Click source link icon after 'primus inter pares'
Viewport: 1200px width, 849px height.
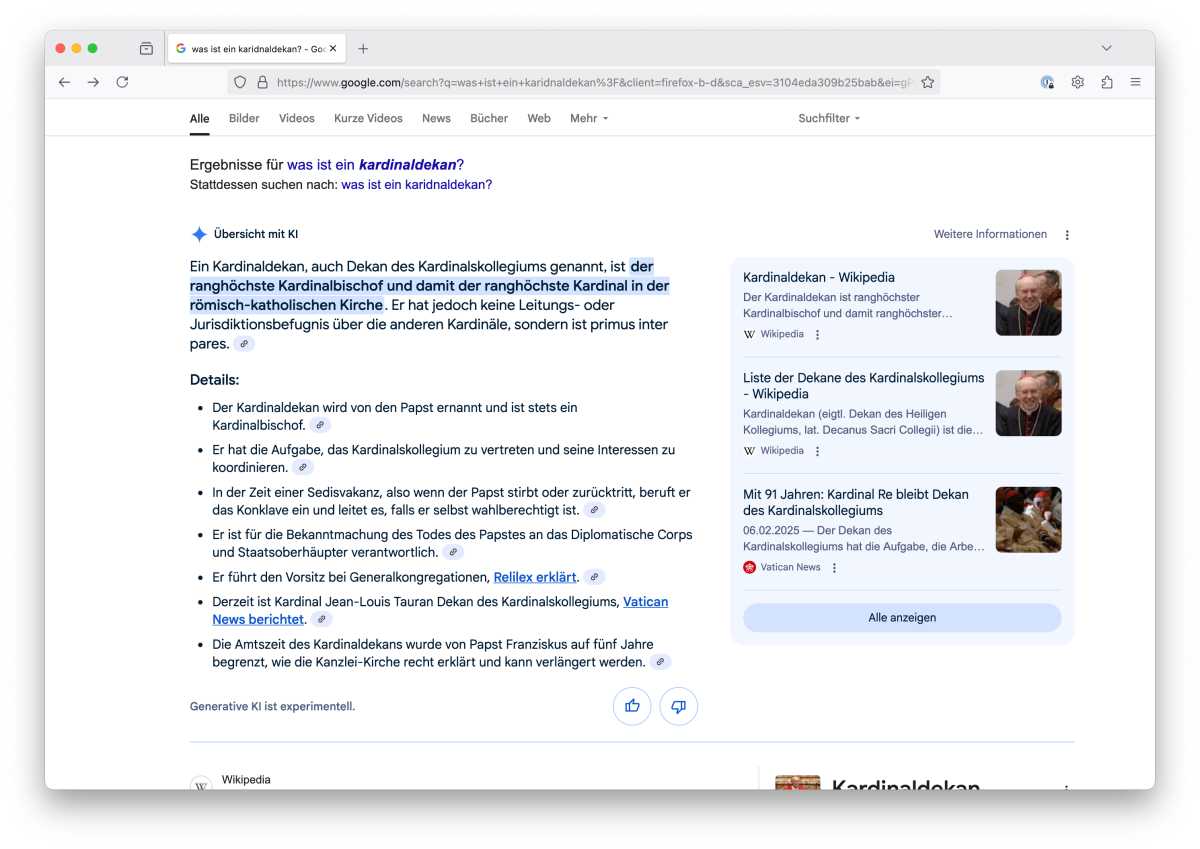click(x=244, y=344)
